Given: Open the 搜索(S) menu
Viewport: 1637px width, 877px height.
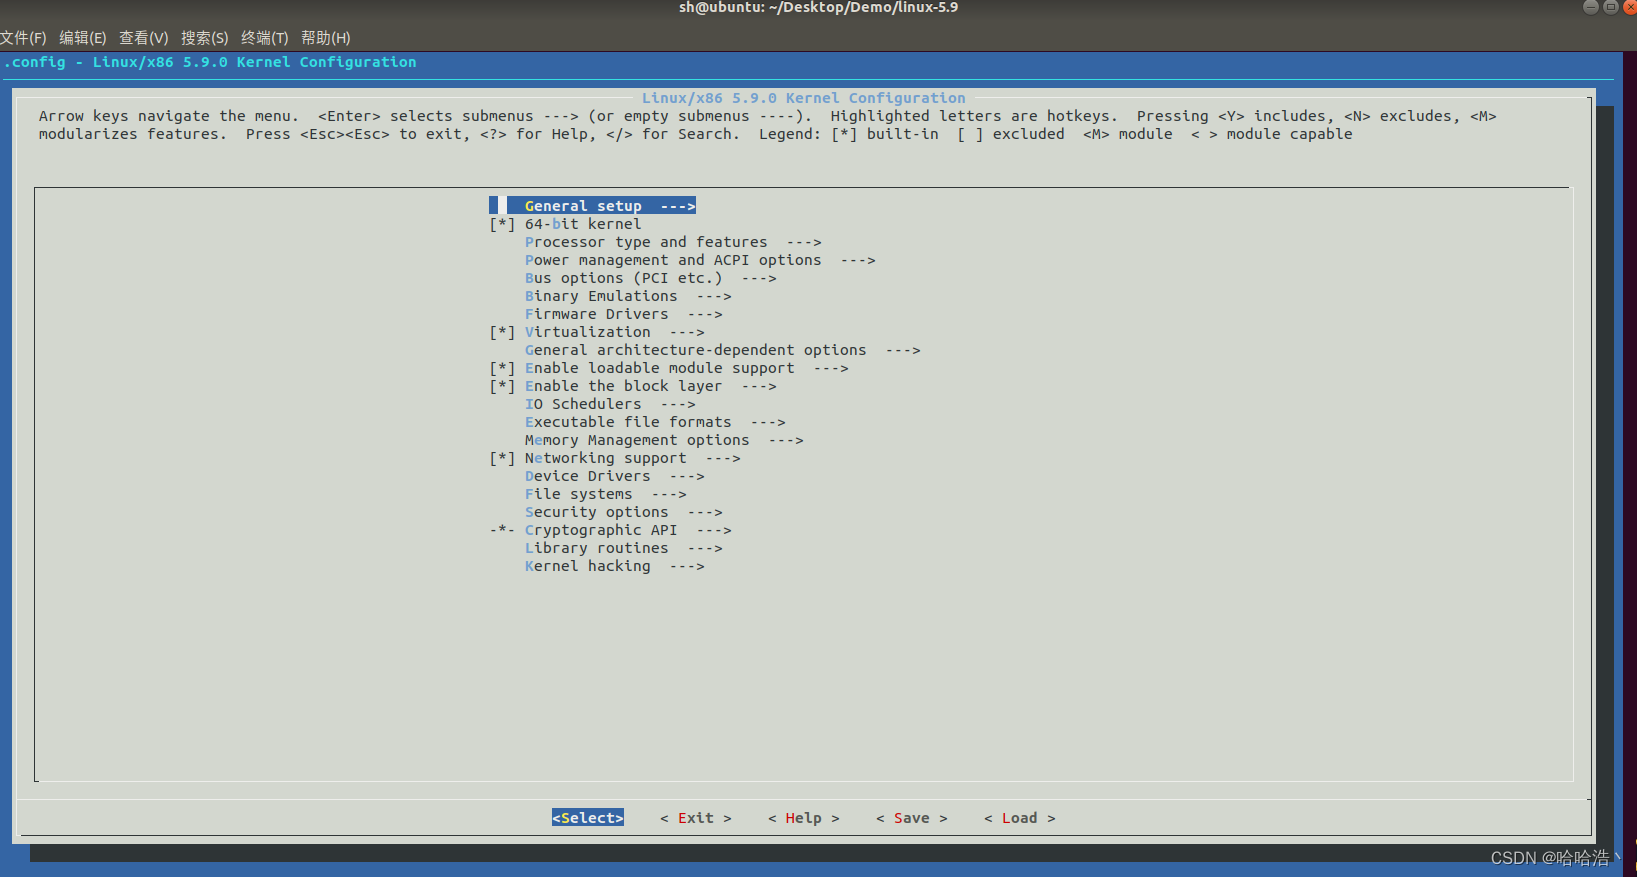Looking at the screenshot, I should [x=205, y=38].
